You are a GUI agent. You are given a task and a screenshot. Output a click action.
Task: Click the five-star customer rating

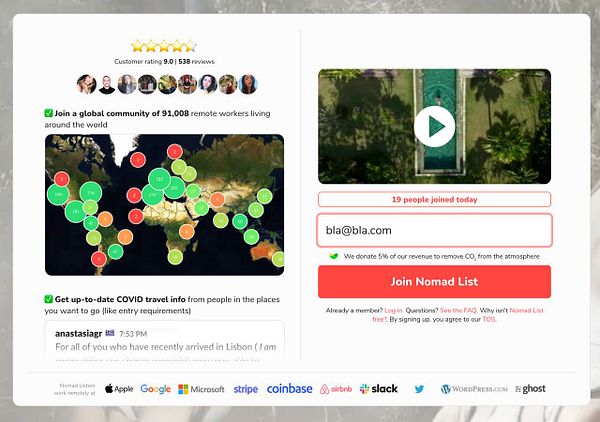(164, 47)
